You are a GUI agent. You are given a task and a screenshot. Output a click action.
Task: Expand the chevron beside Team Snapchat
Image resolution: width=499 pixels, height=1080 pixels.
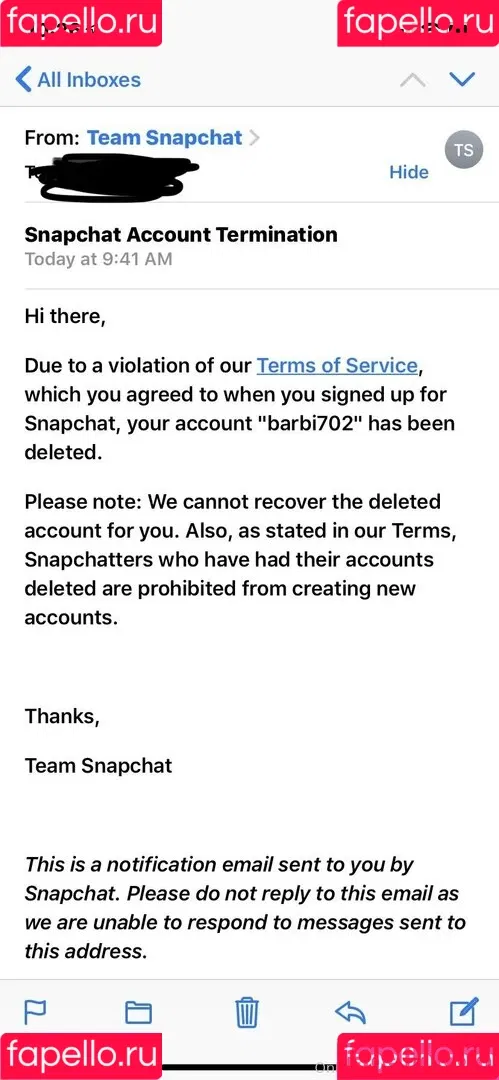(254, 138)
